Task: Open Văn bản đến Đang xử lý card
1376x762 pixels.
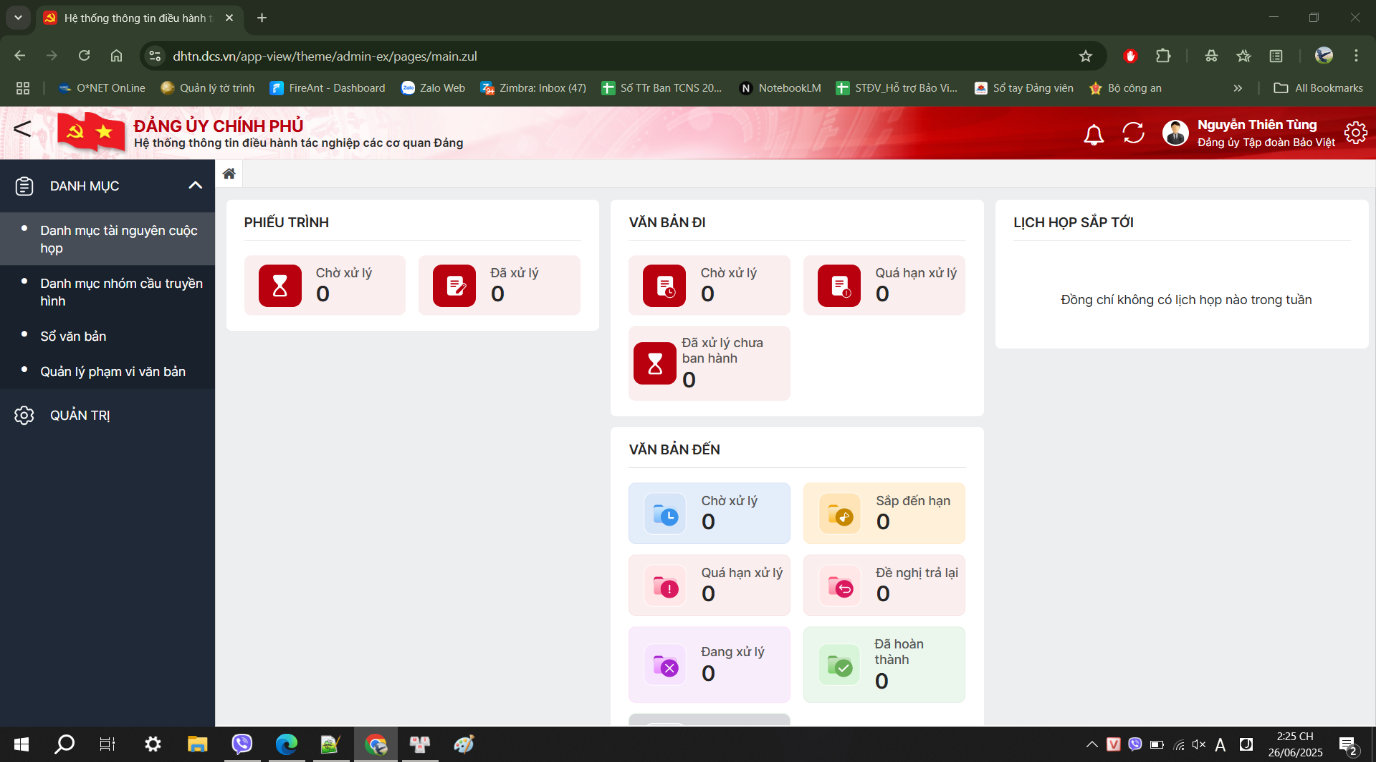Action: point(709,664)
